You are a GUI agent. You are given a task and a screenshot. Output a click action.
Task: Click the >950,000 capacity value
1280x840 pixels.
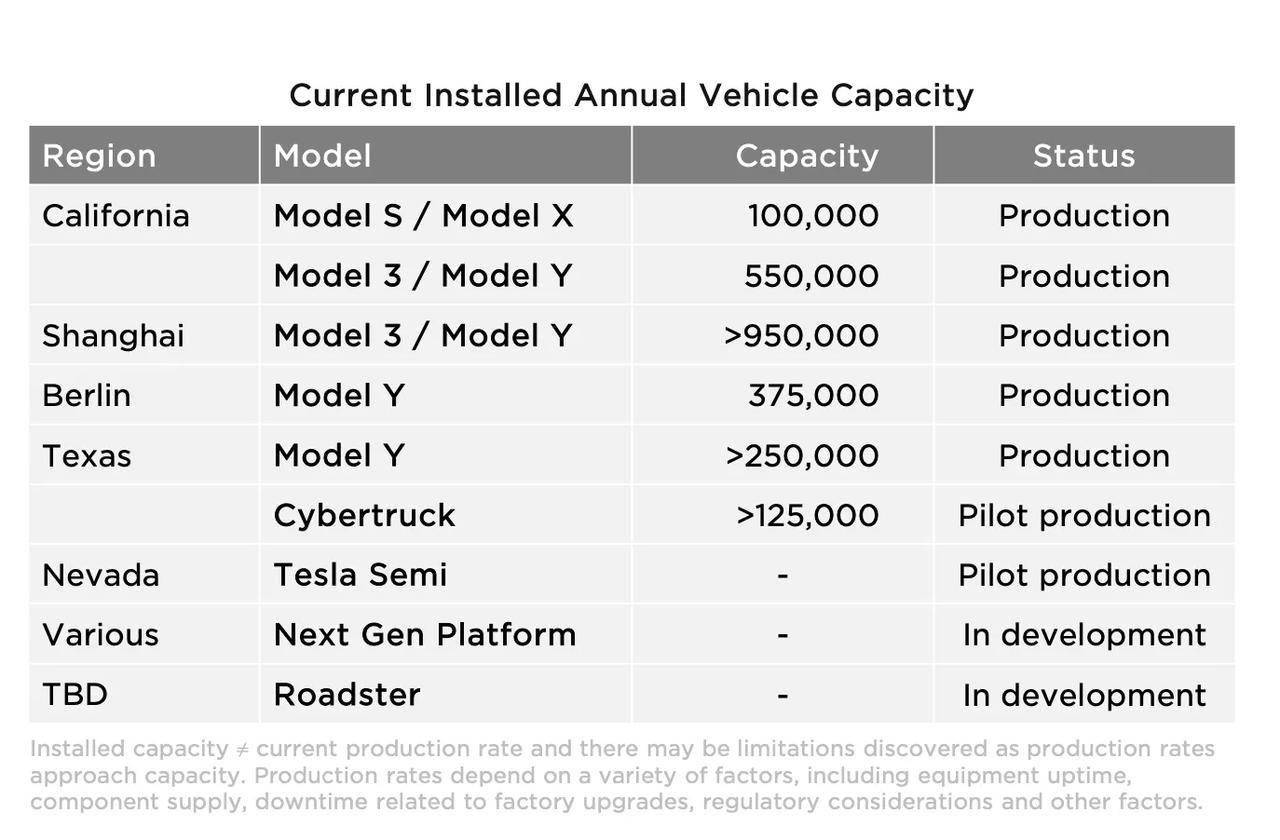click(802, 336)
